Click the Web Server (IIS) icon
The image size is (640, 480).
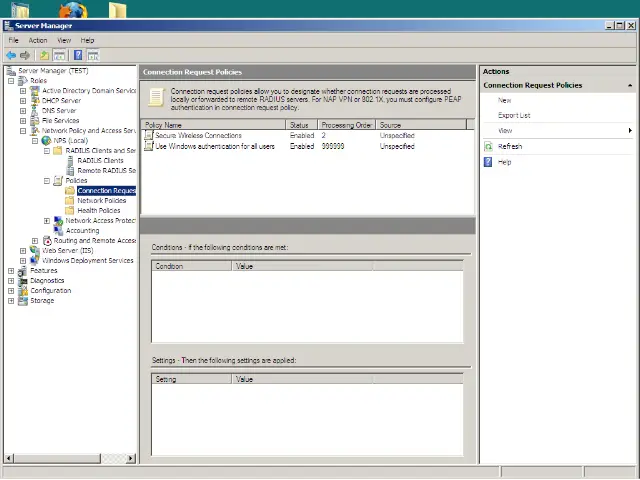point(35,251)
